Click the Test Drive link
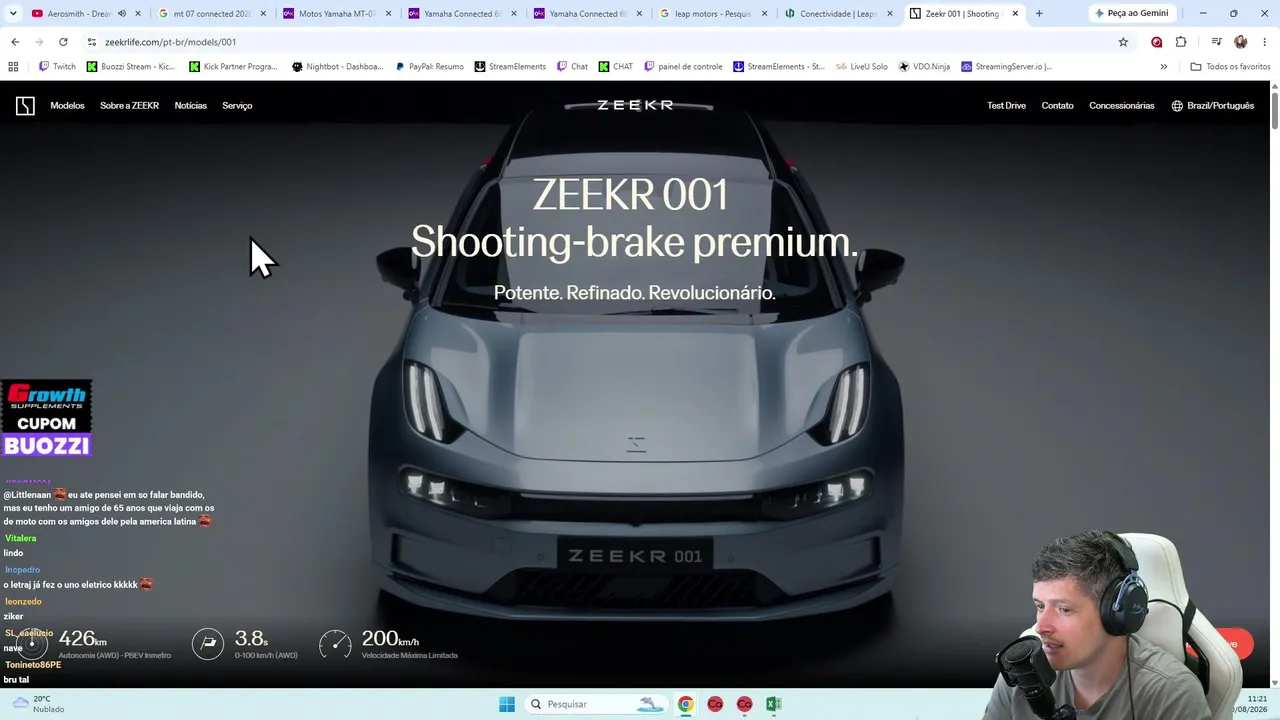 point(1006,106)
